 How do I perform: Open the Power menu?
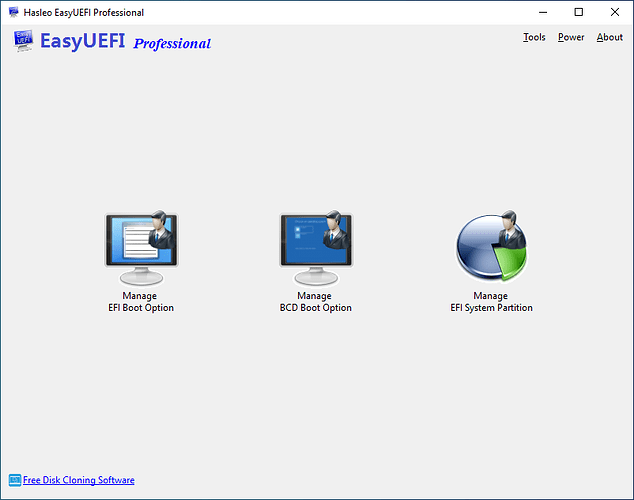pos(571,37)
